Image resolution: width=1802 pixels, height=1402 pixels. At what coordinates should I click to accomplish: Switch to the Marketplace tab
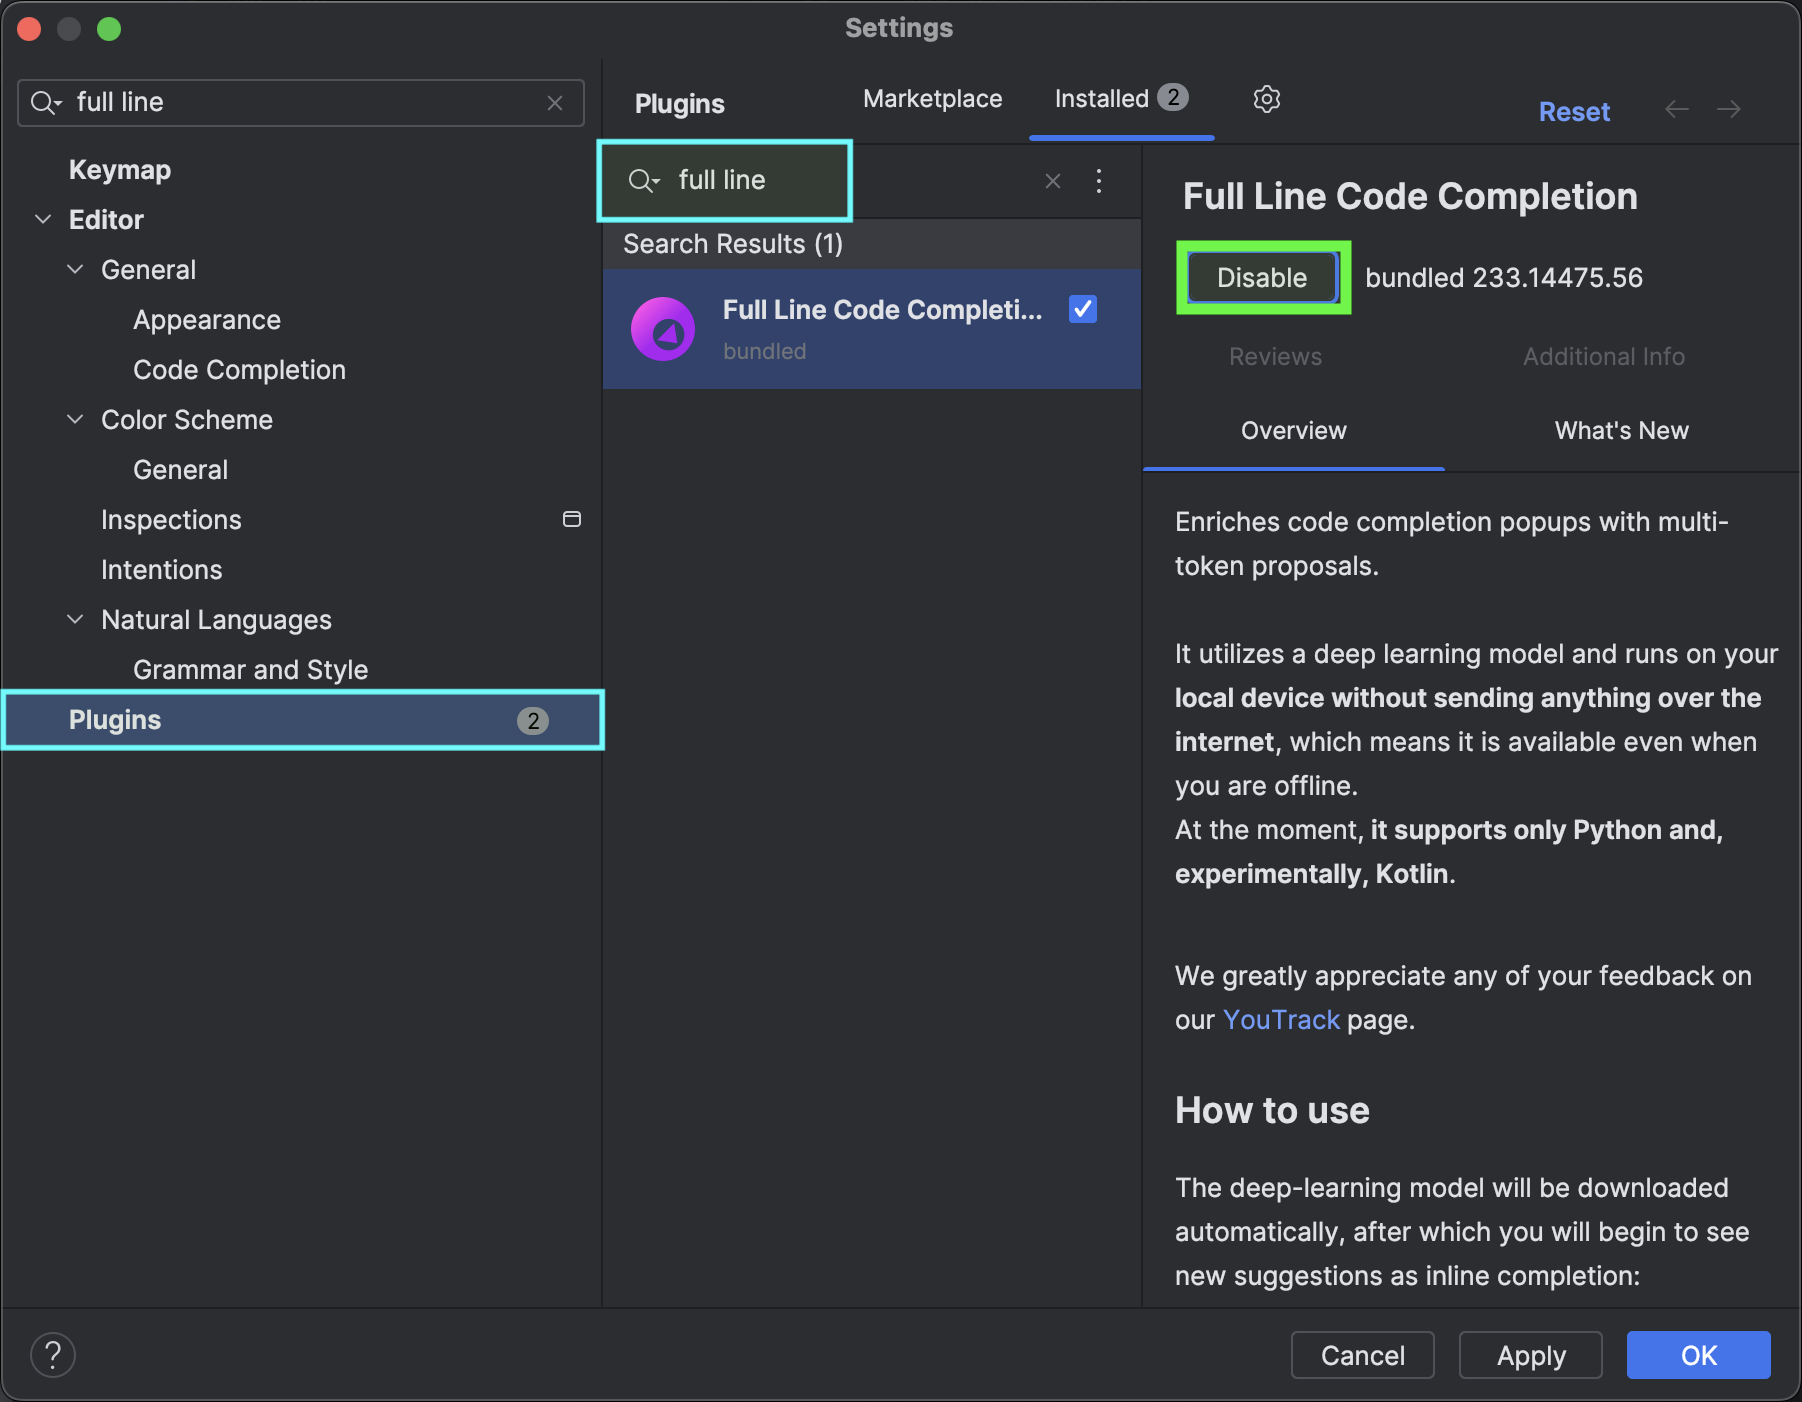[932, 99]
